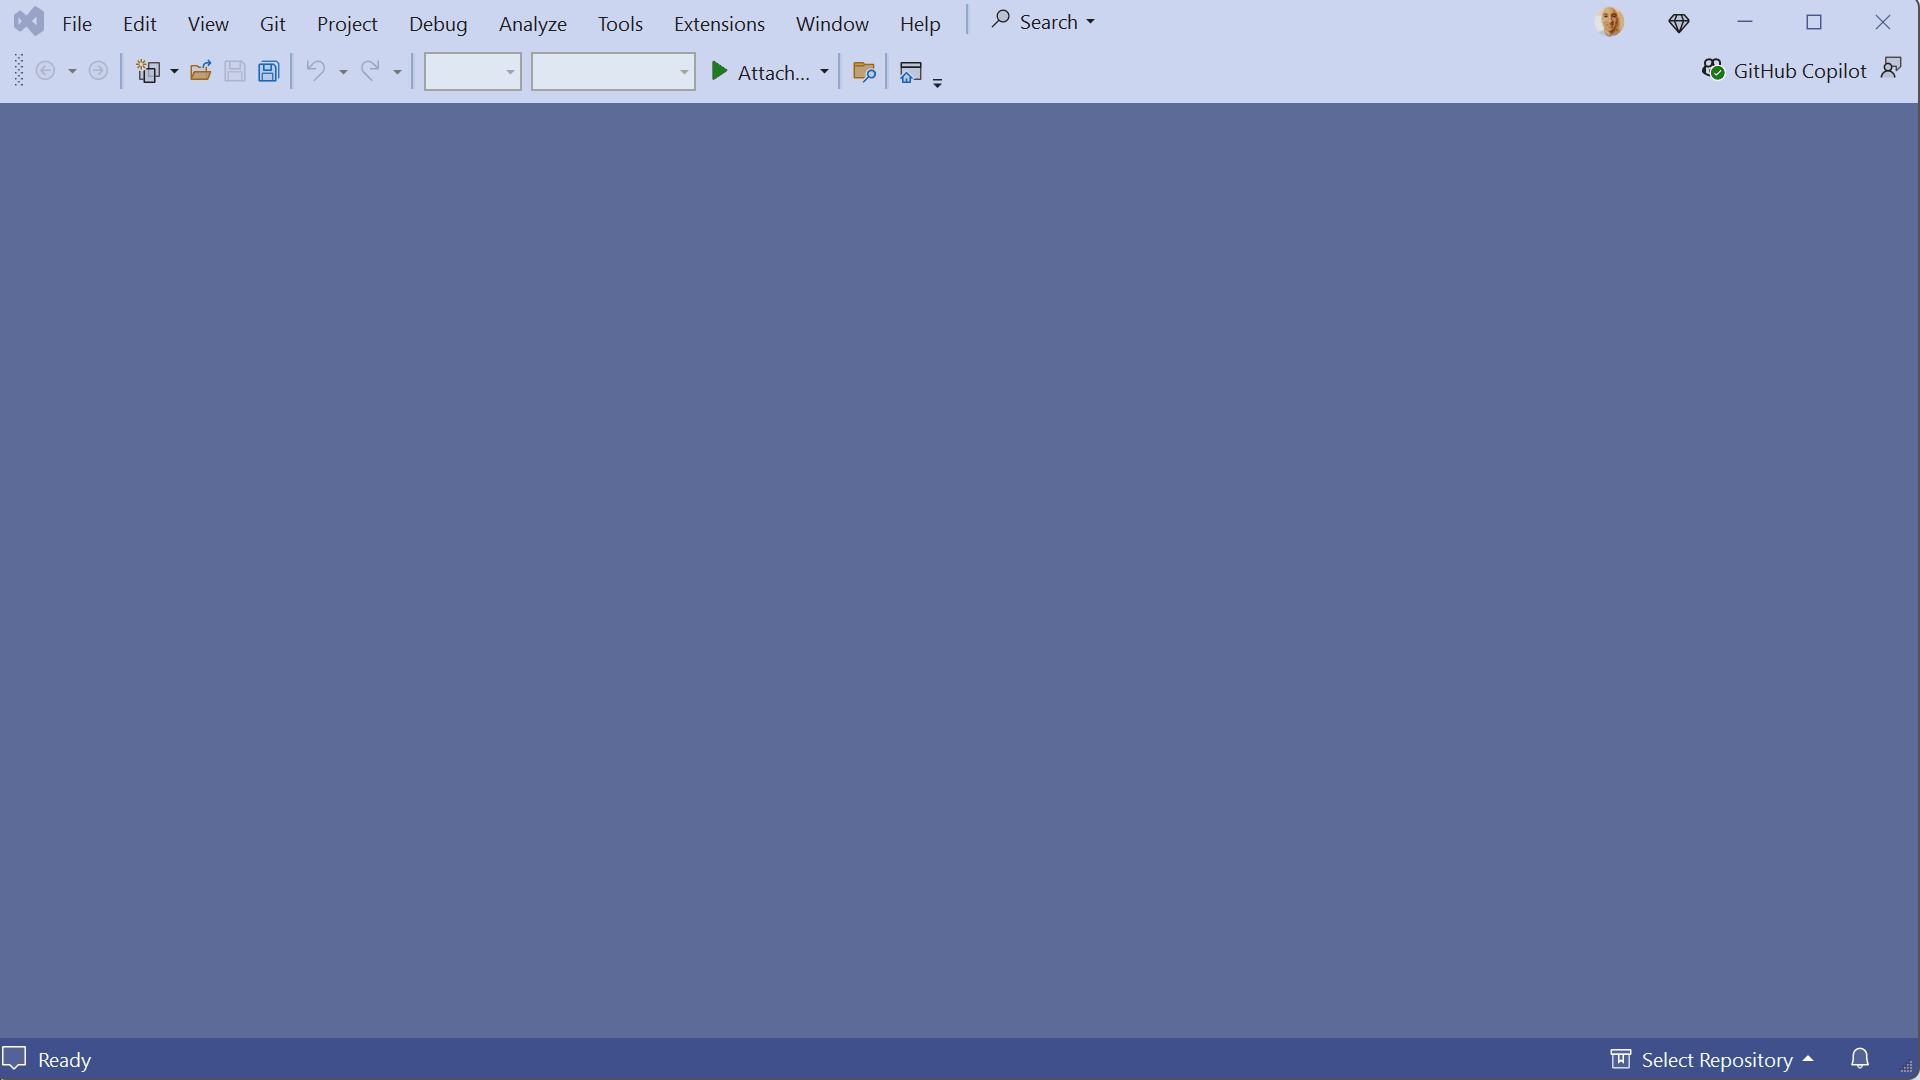Expand the Attach button dropdown arrow
The height and width of the screenshot is (1080, 1920).
(x=824, y=72)
